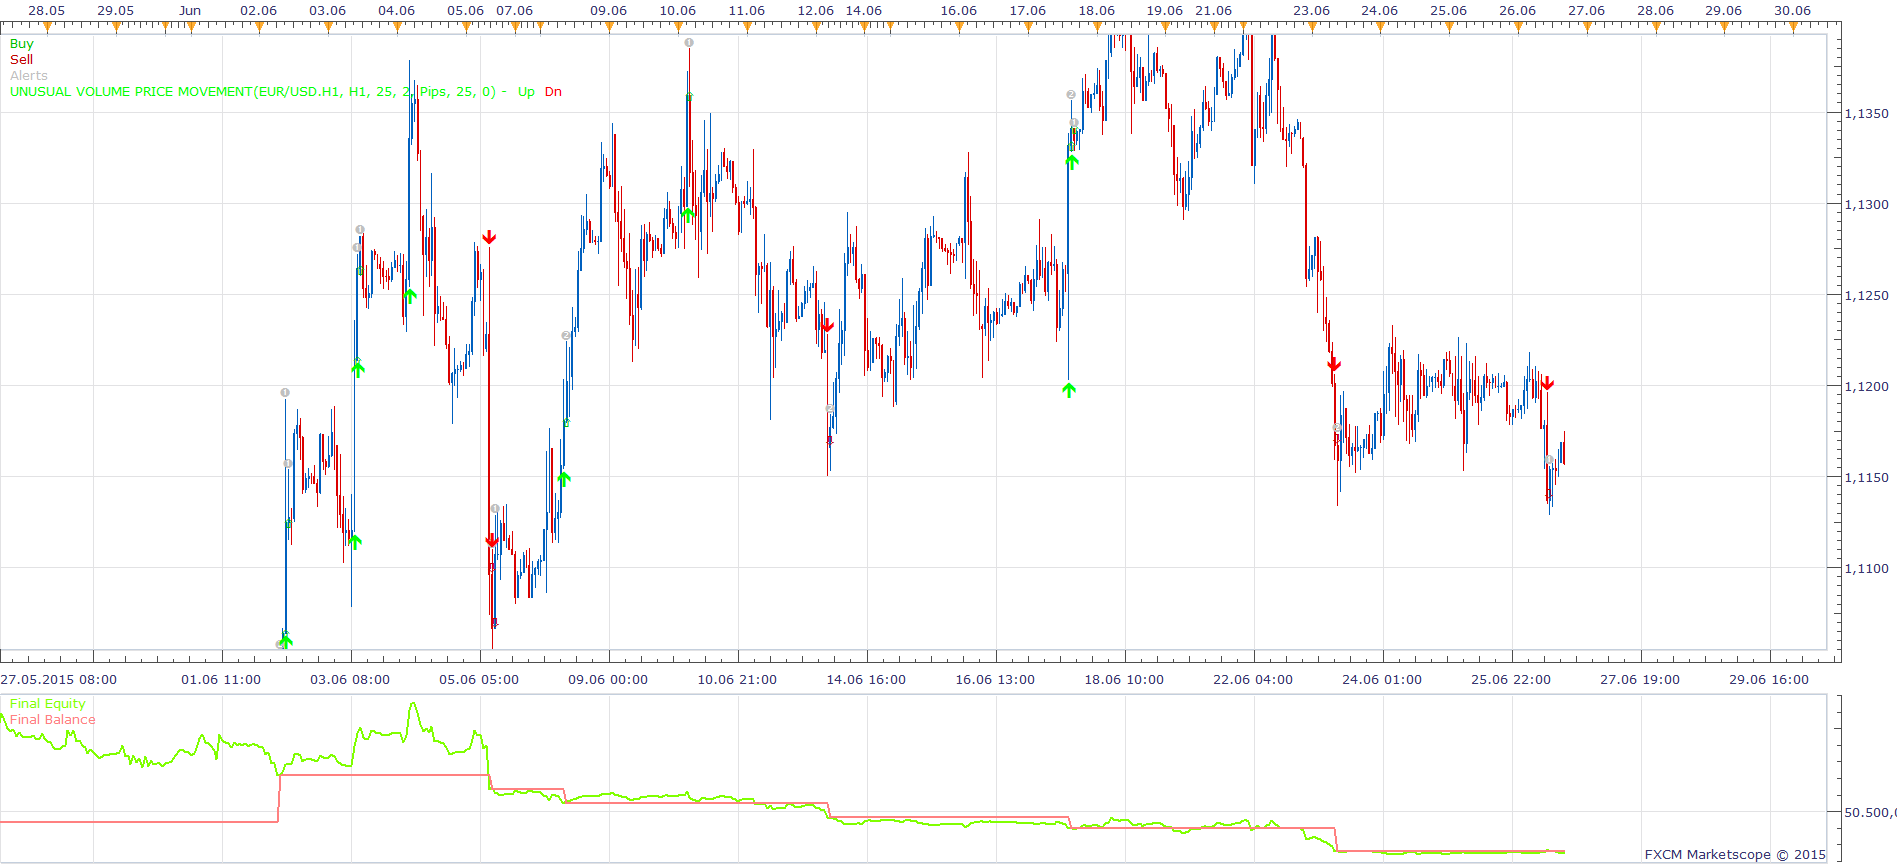Click the red Dn legend label

pos(553,92)
